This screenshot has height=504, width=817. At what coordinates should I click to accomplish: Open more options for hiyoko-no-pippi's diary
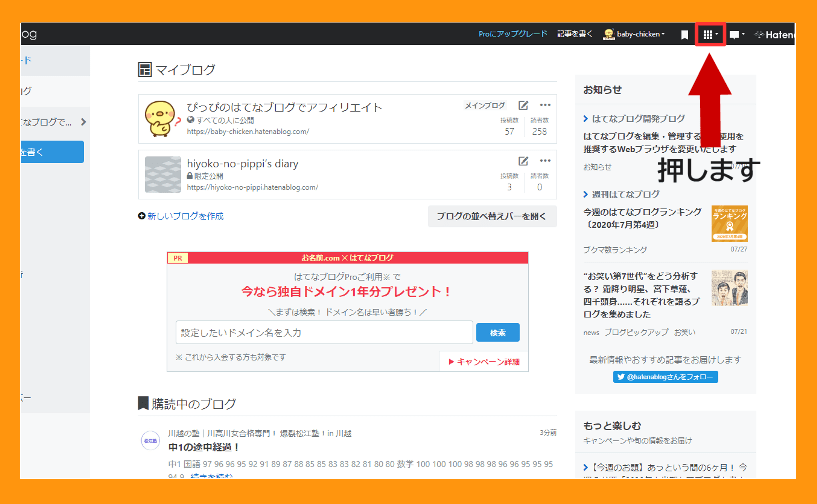point(545,161)
